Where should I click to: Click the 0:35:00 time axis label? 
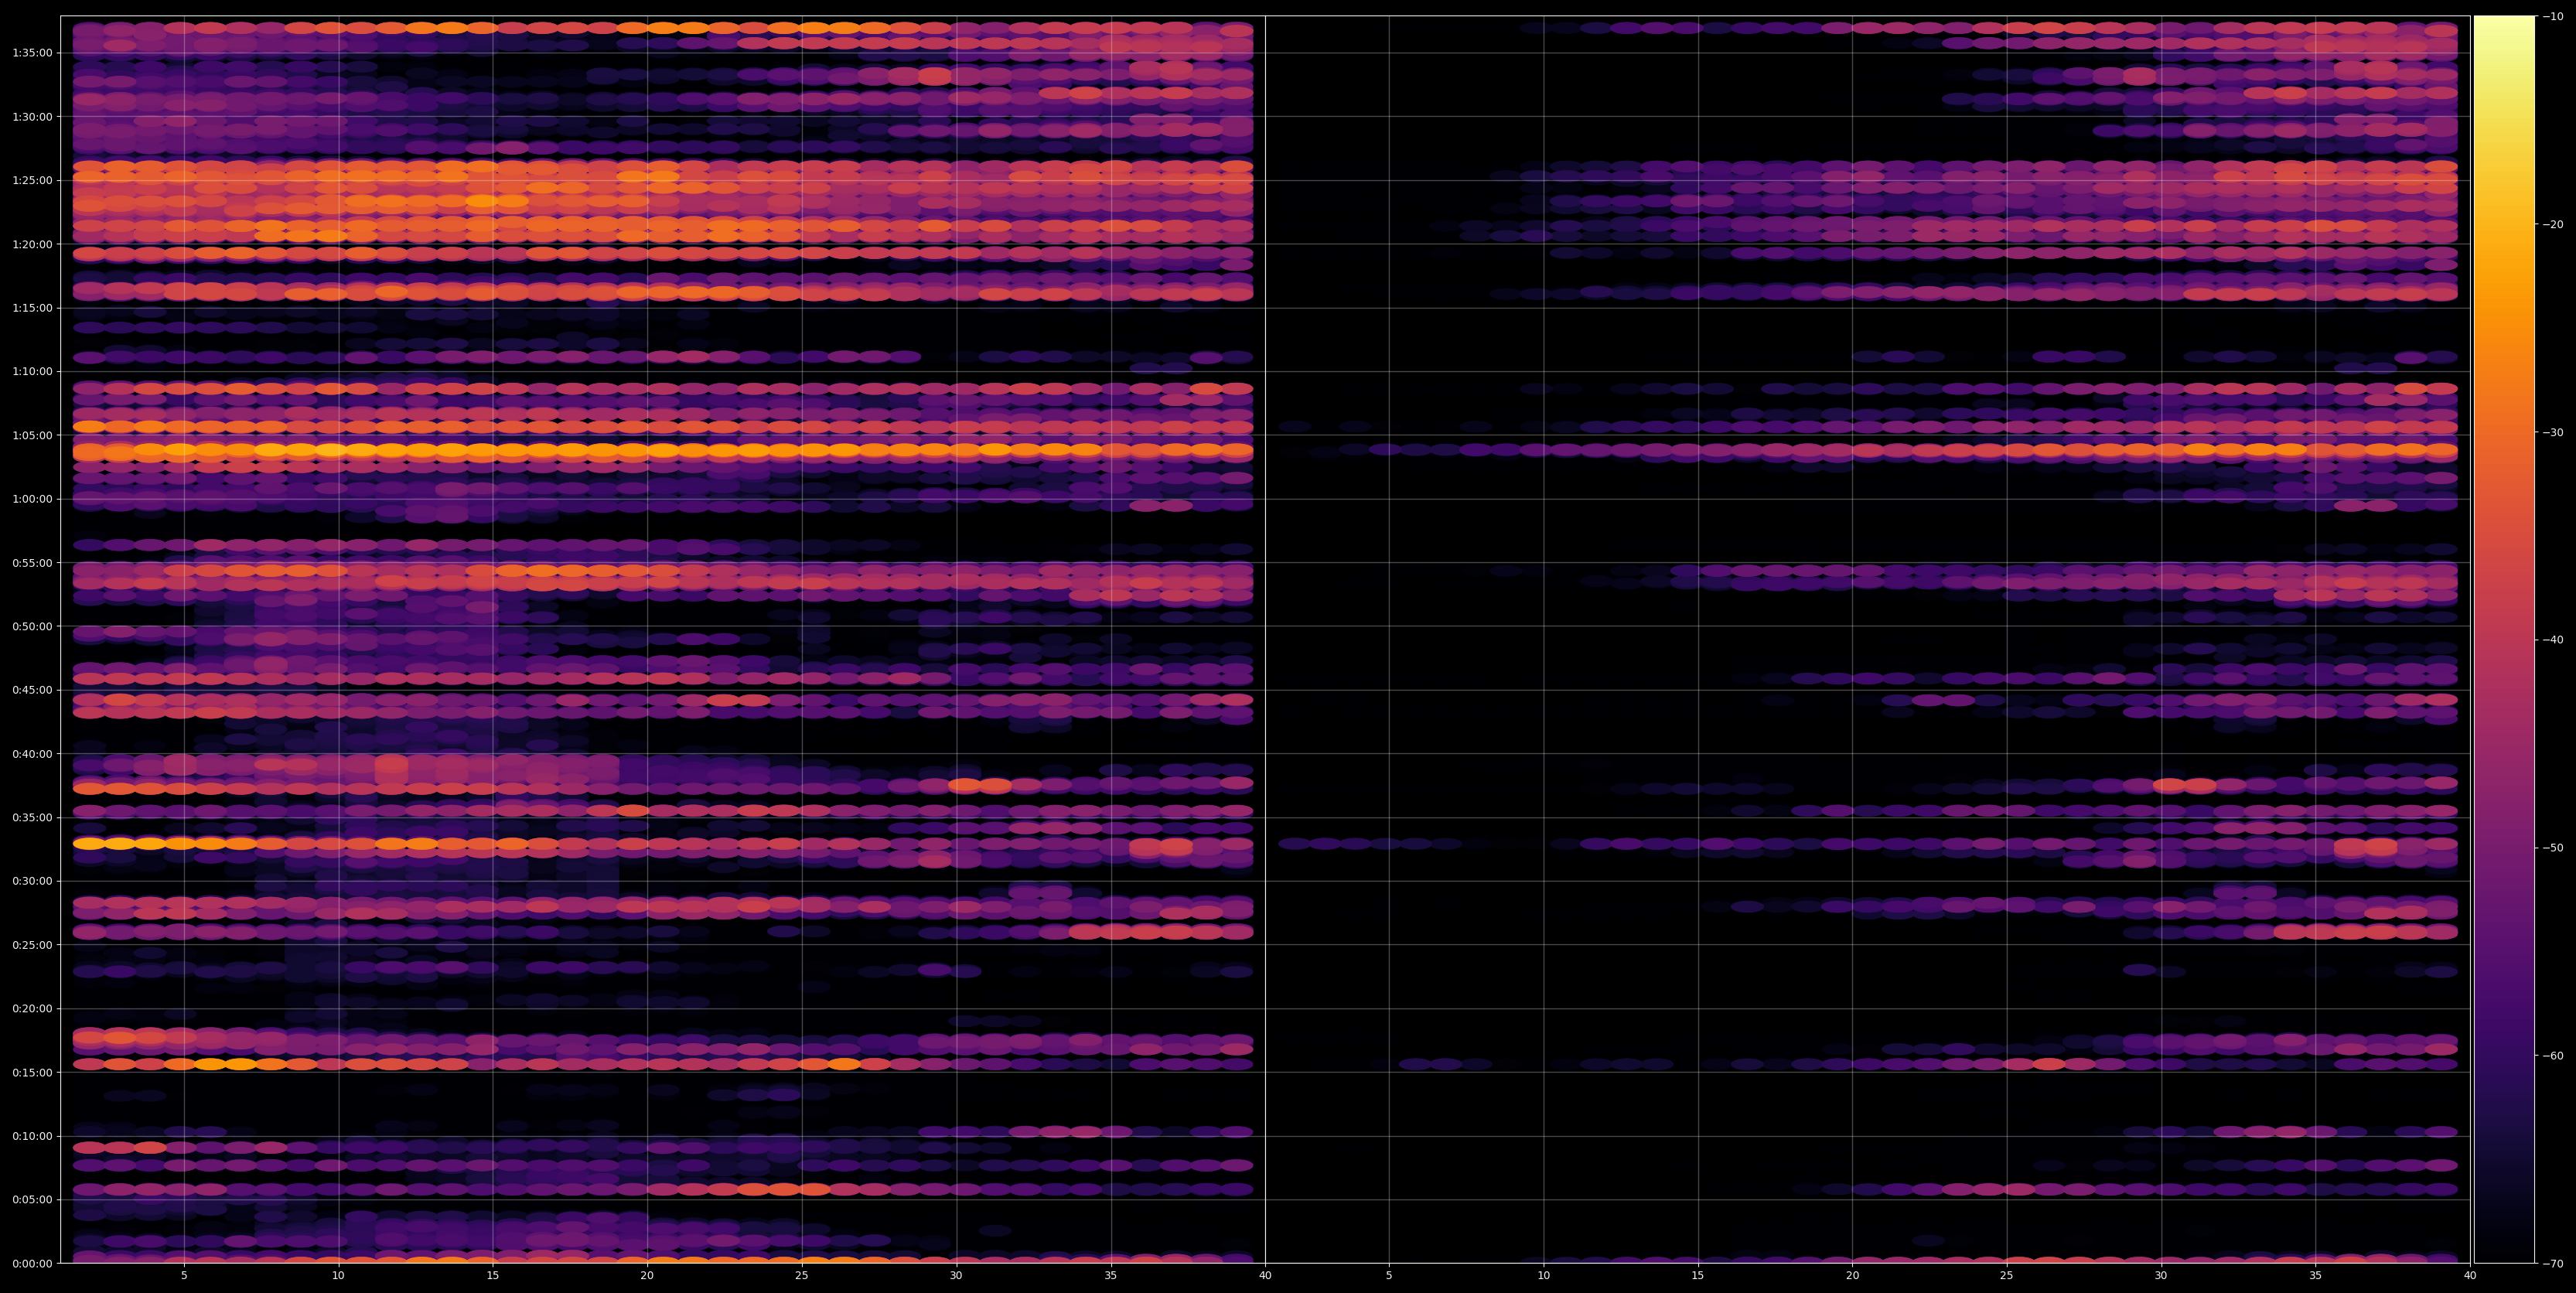coord(32,817)
